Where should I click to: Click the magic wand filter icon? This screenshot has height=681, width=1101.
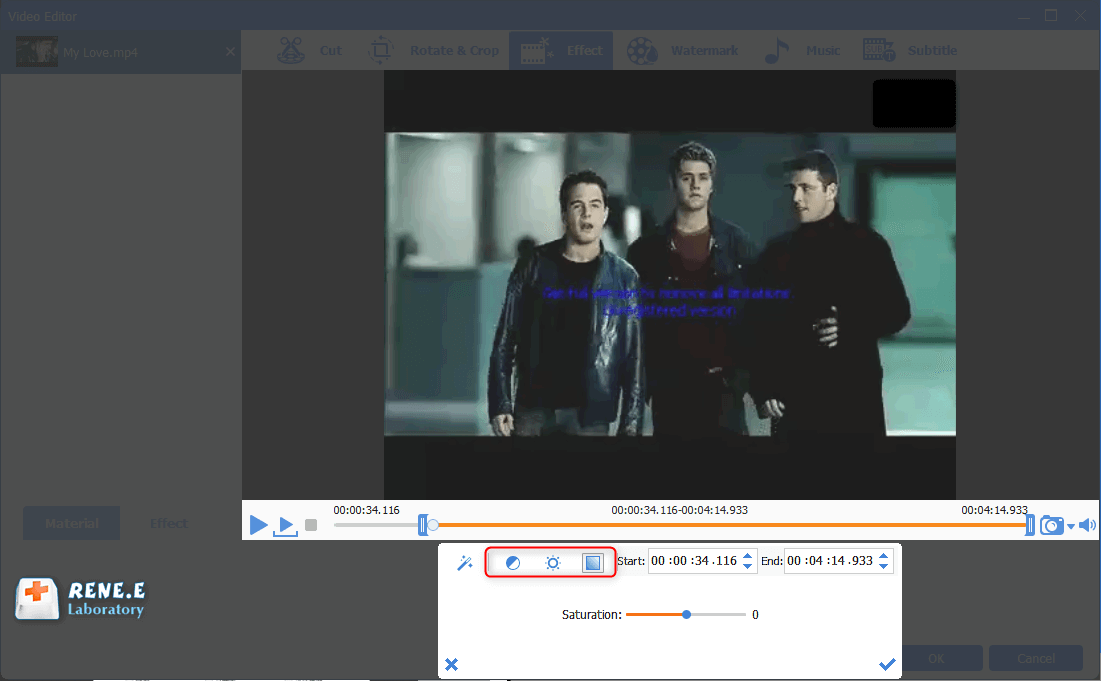pyautogui.click(x=464, y=563)
